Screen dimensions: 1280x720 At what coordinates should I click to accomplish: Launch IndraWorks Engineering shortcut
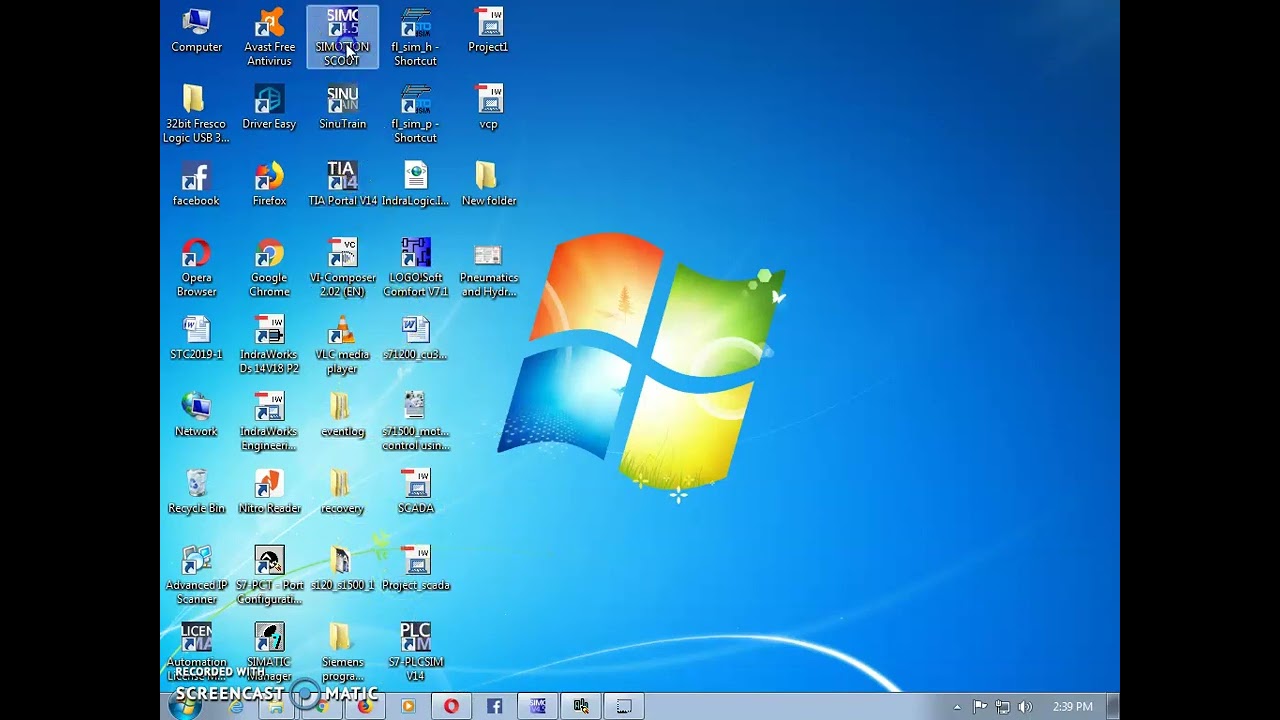[x=269, y=422]
